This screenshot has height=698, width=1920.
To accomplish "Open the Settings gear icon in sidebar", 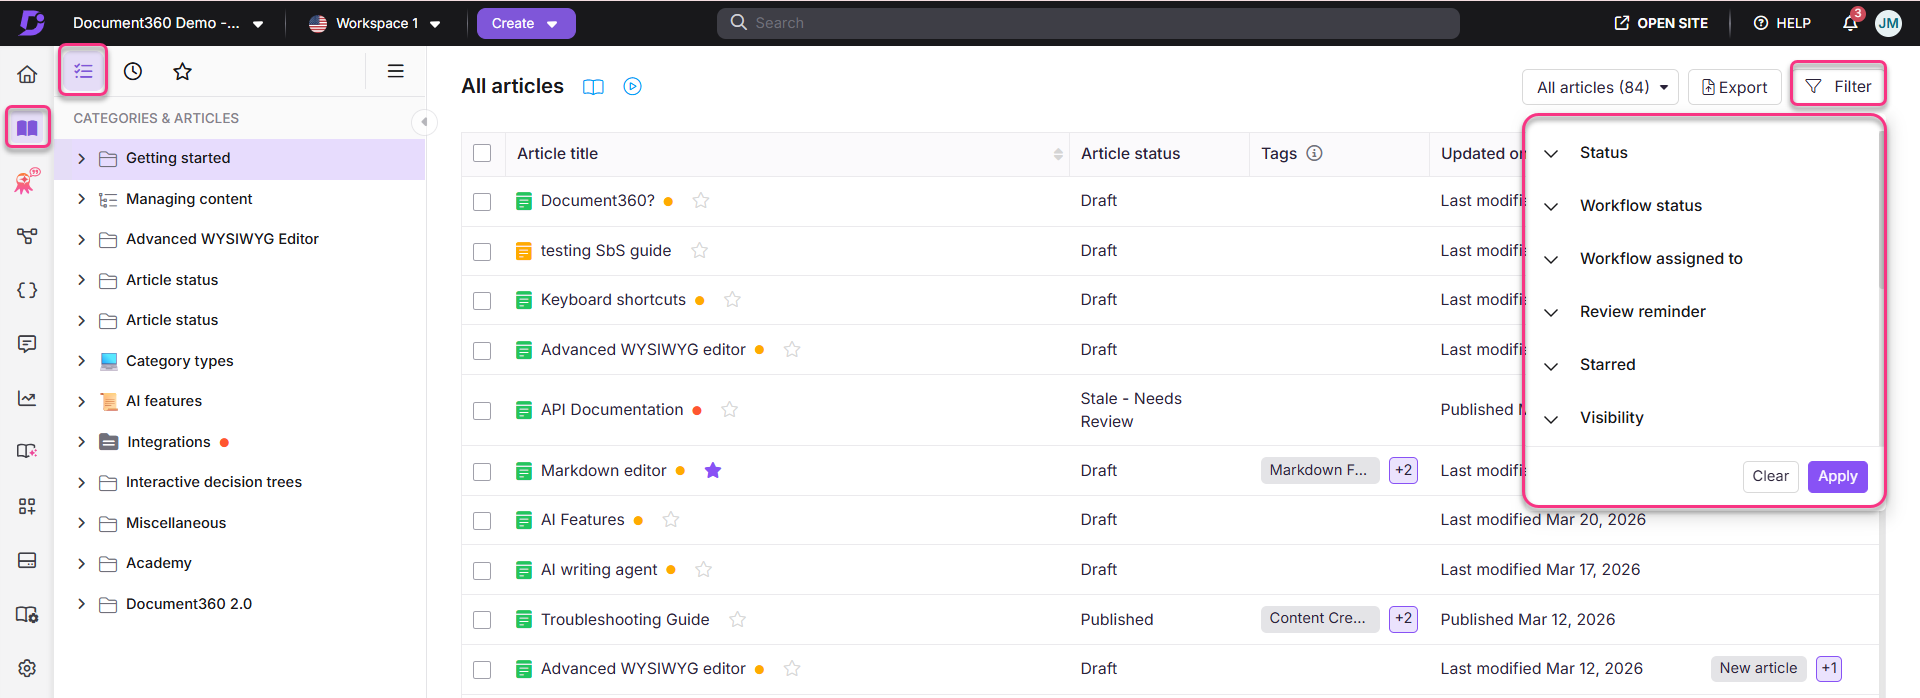I will point(27,668).
